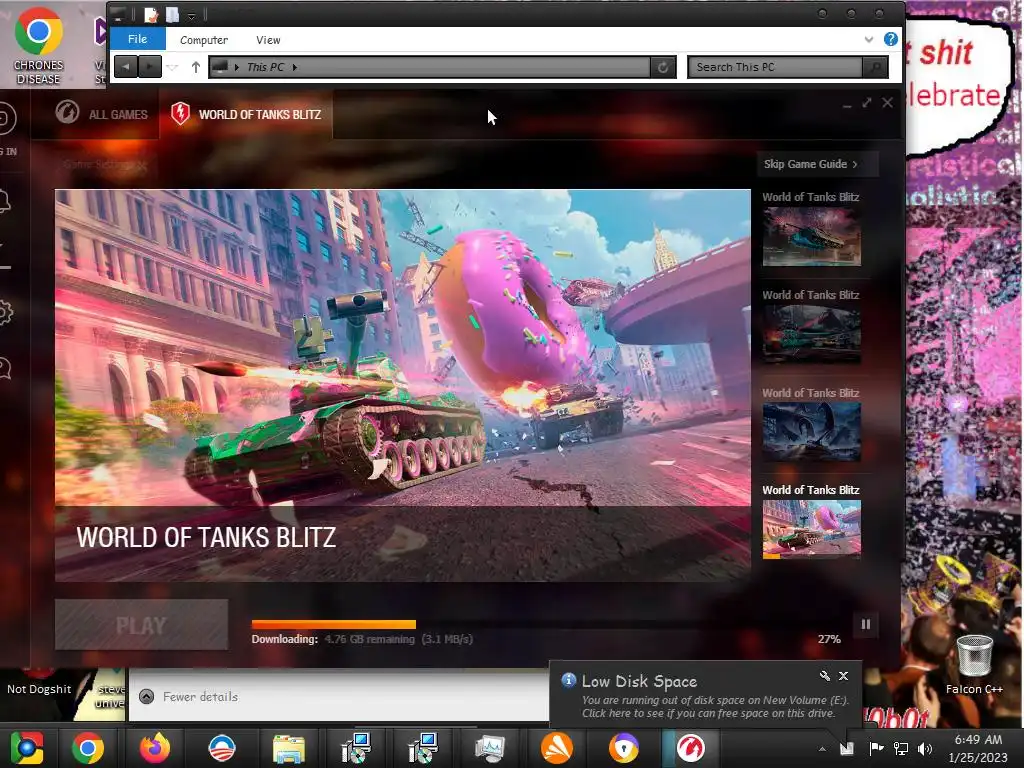
Task: Click the Low Disk Space notification message
Action: (x=715, y=707)
